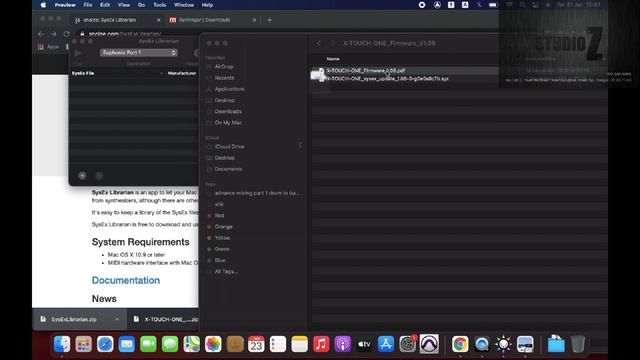The image size is (640, 360).
Task: Open the Mail dock icon
Action: 127,344
